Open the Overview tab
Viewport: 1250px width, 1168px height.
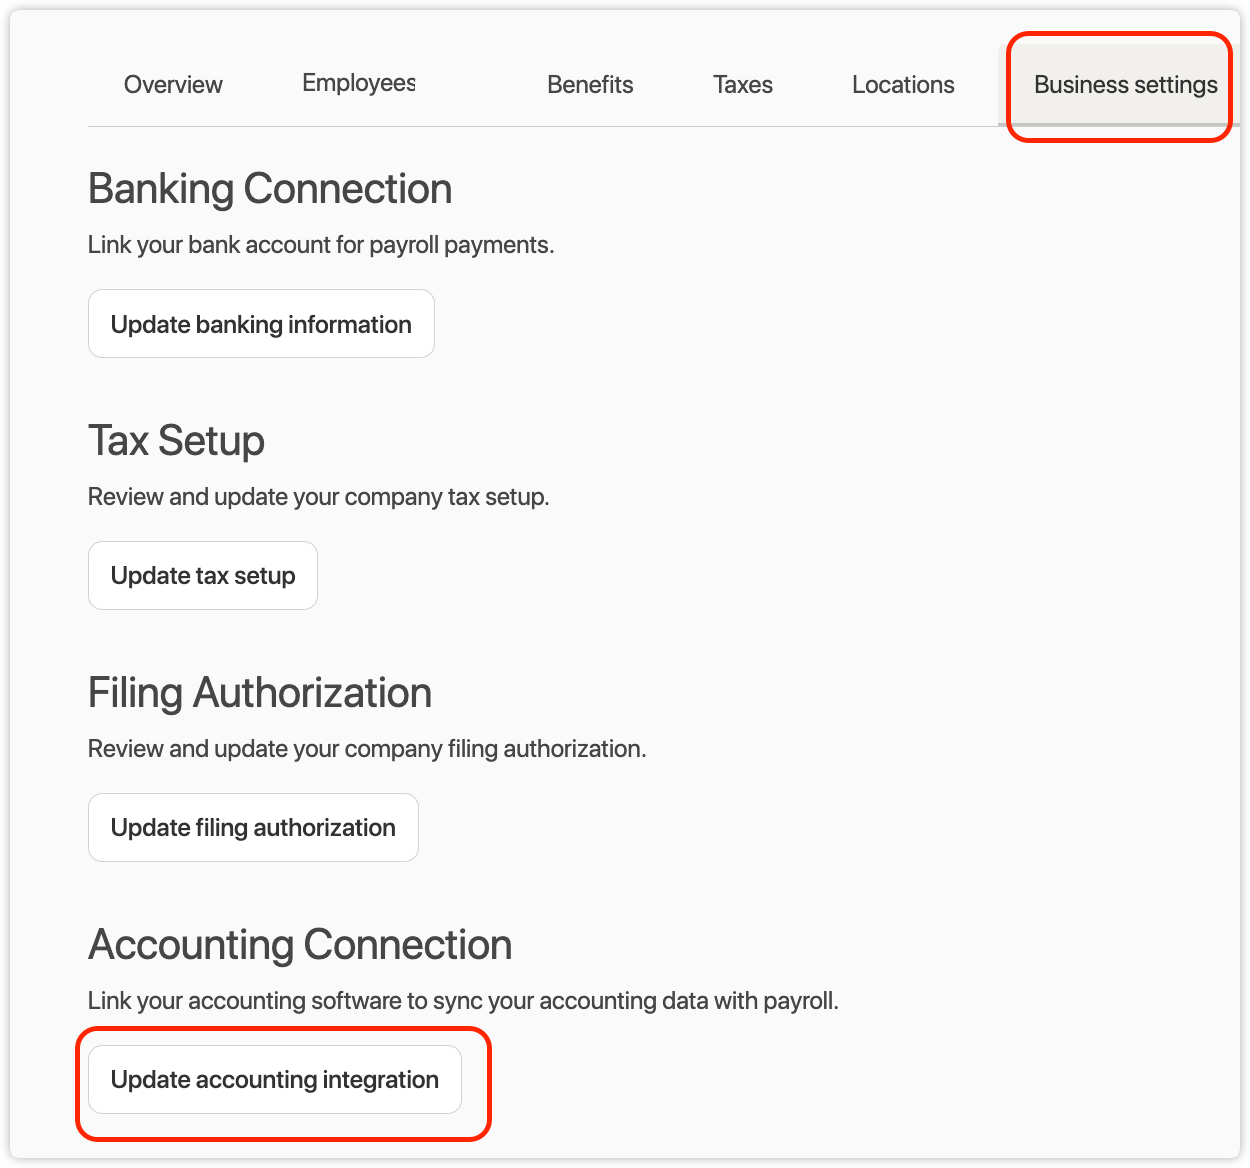coord(173,85)
